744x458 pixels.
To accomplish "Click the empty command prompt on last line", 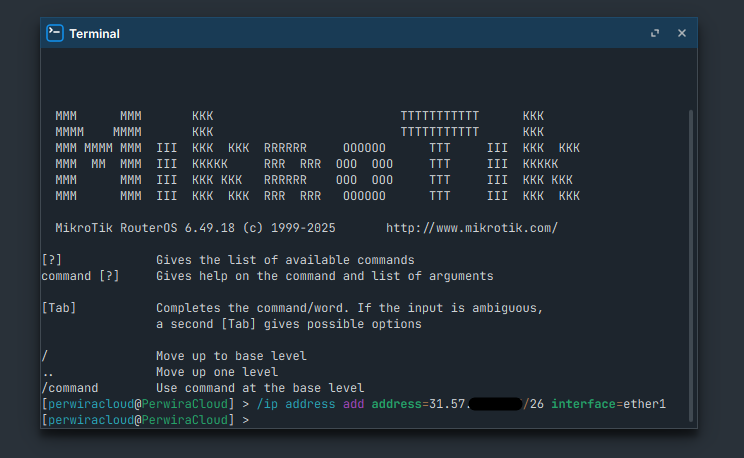I will [145, 420].
